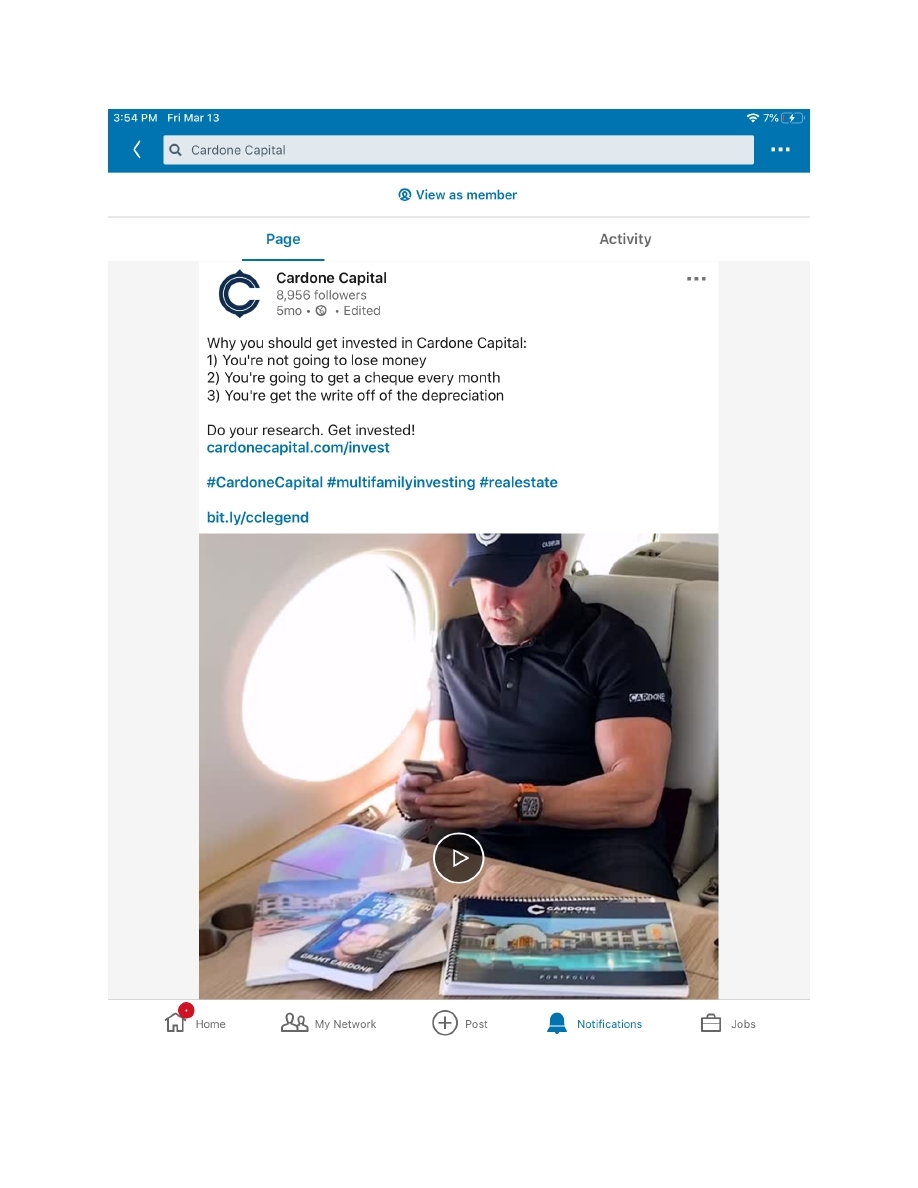Select the Page tab
The height and width of the screenshot is (1188, 918).
pyautogui.click(x=283, y=239)
